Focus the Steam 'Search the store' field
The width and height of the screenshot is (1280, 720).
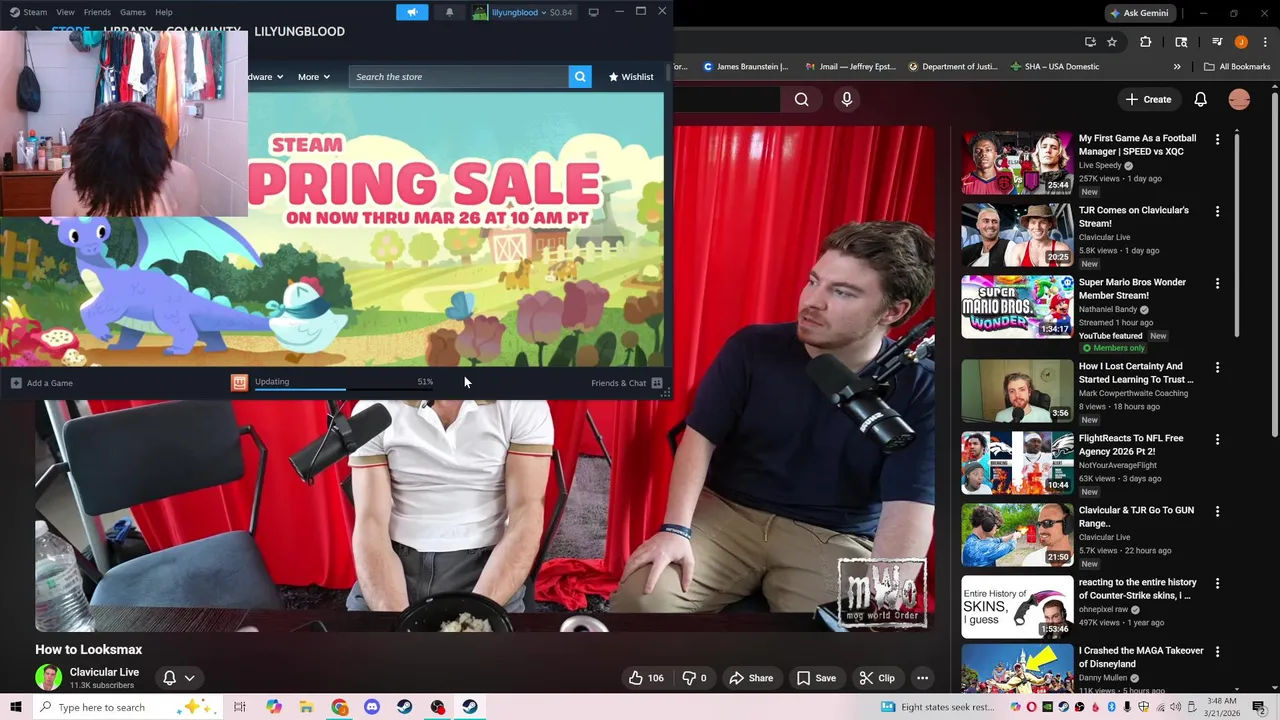(x=458, y=77)
